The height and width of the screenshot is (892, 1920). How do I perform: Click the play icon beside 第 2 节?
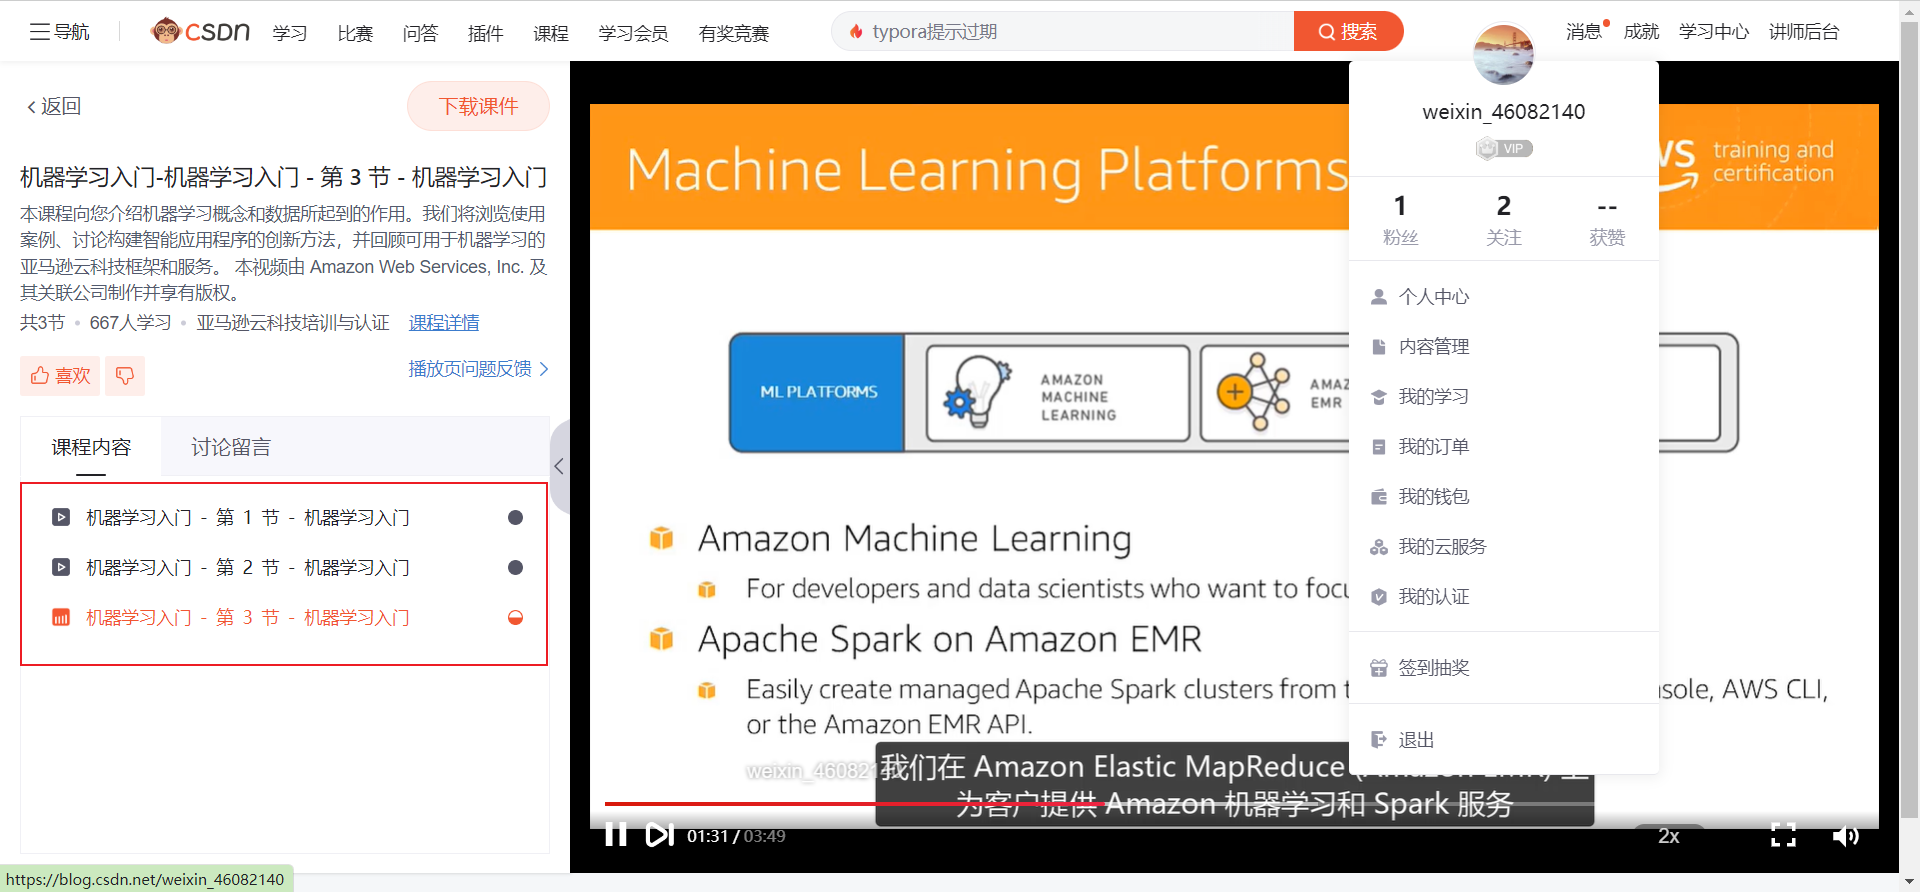61,567
